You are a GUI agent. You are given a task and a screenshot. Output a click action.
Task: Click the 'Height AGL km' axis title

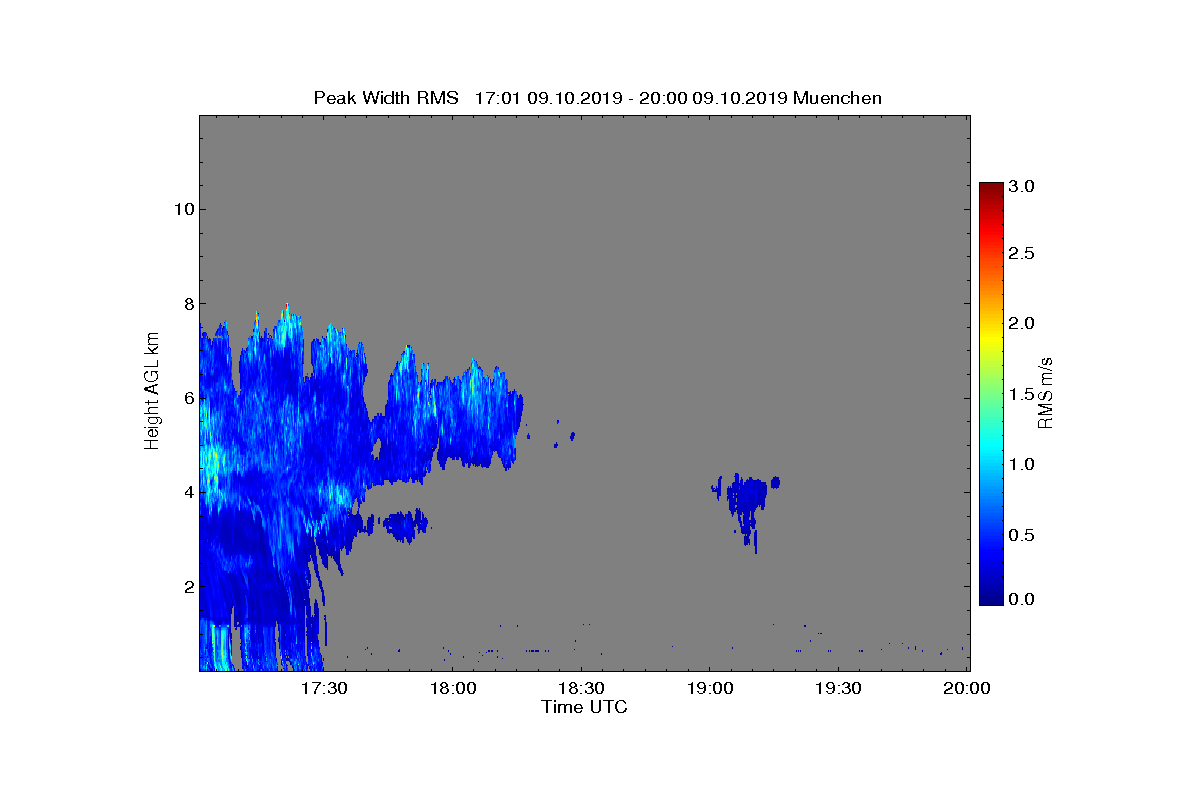[x=152, y=392]
